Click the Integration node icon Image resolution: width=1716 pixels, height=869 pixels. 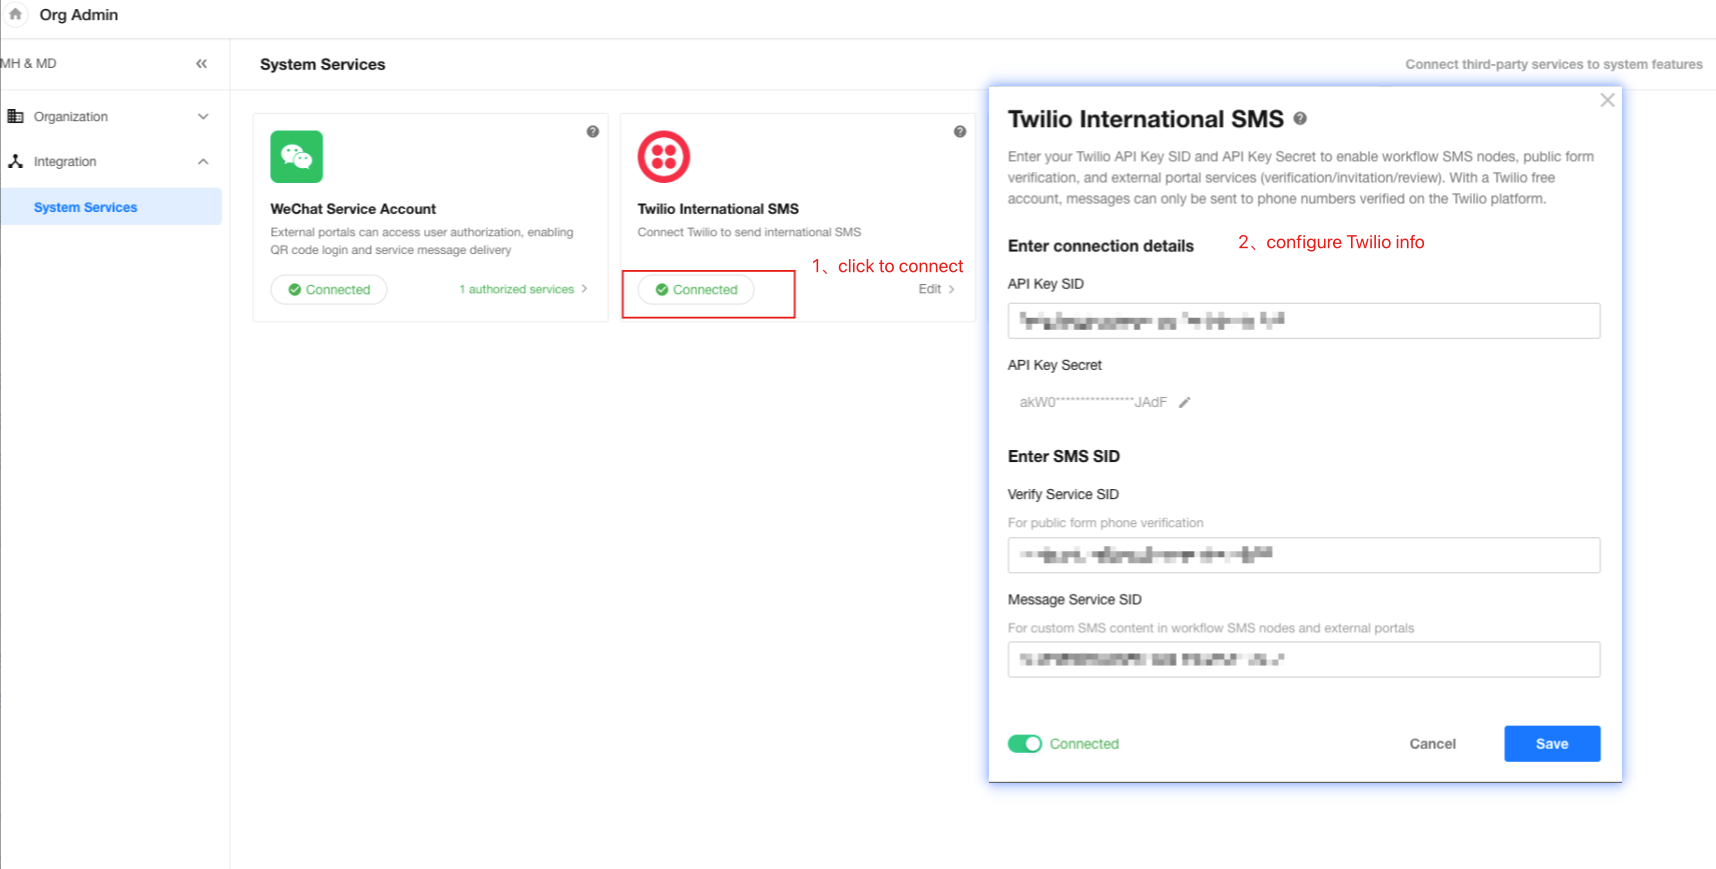tap(15, 161)
